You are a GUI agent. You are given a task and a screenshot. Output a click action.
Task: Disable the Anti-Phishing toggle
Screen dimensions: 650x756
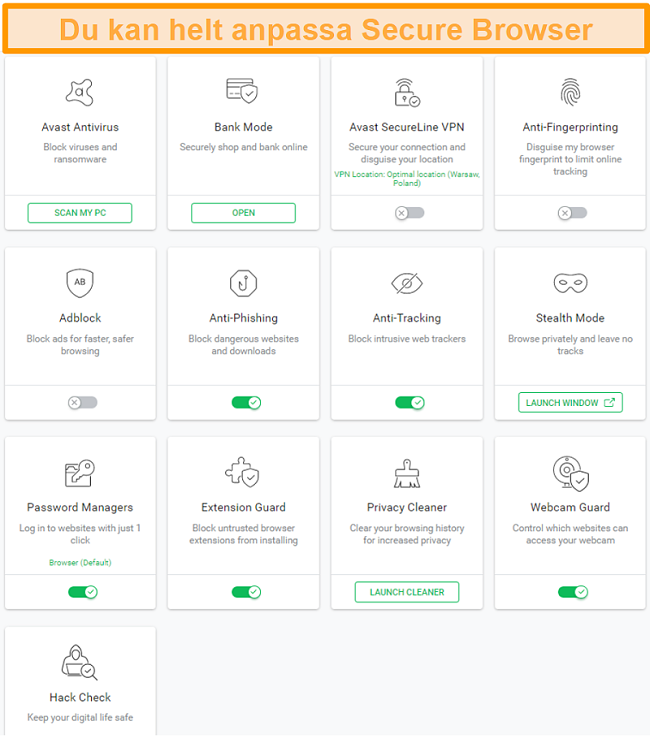click(x=246, y=403)
